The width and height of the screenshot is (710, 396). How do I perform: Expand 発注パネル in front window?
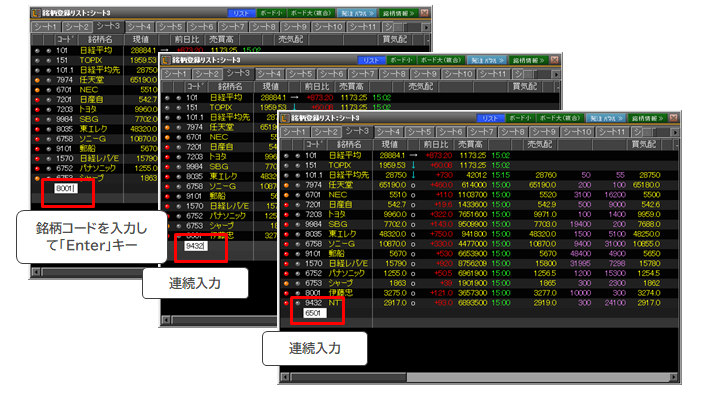click(605, 118)
